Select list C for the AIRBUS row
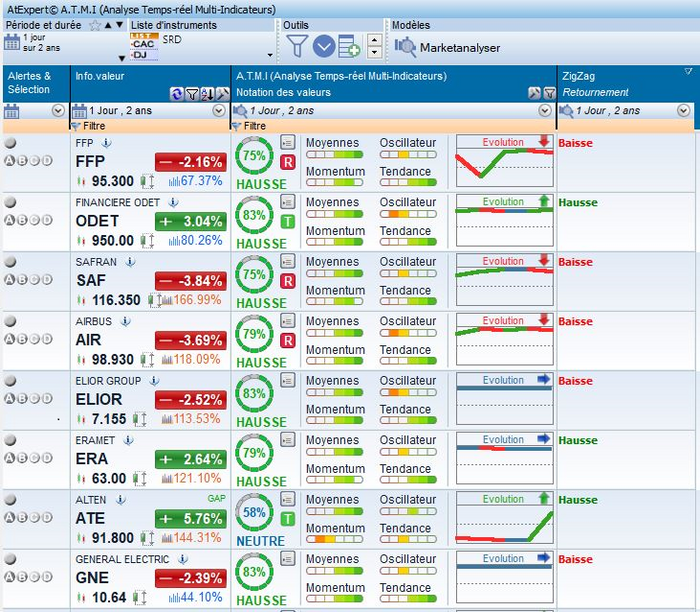Viewport: 700px width, 612px height. tap(34, 339)
